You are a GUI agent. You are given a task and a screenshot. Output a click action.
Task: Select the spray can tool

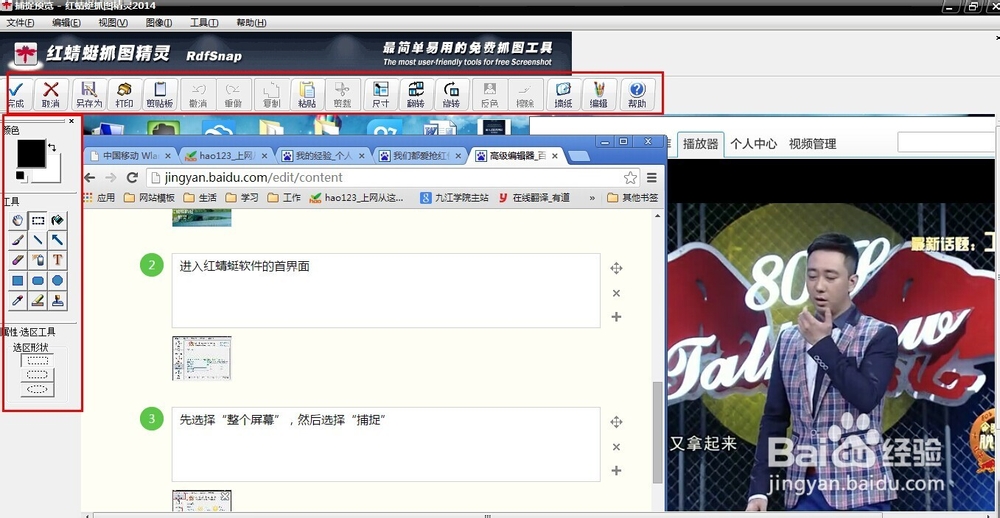[x=38, y=260]
